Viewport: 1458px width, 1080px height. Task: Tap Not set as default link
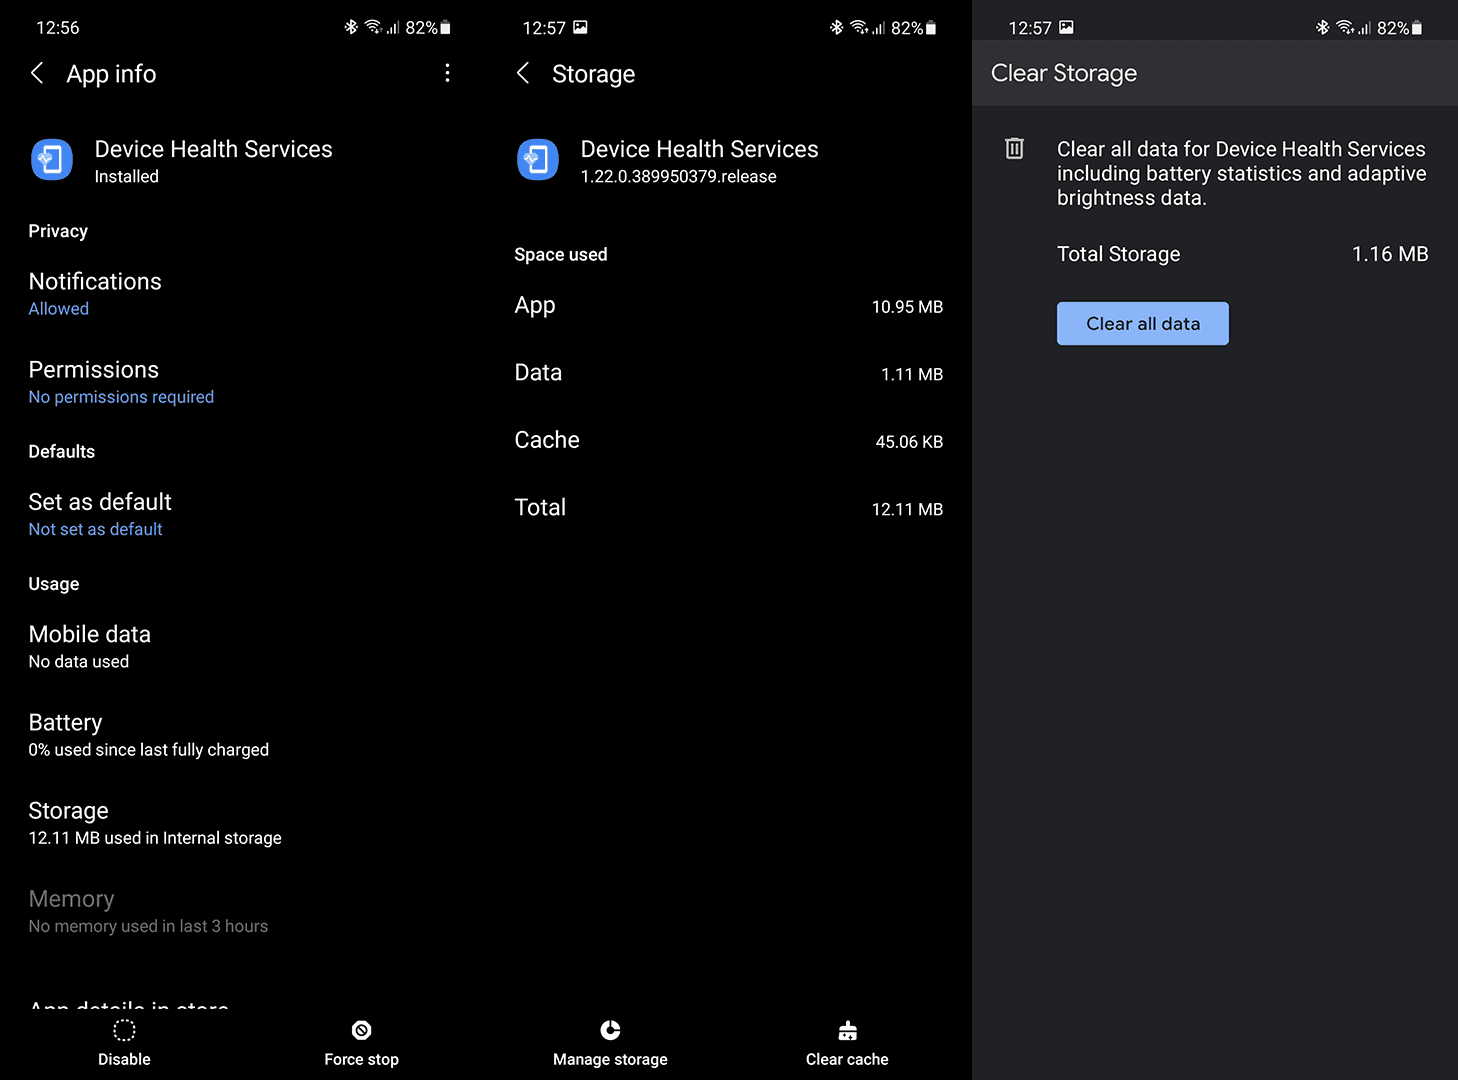click(95, 529)
